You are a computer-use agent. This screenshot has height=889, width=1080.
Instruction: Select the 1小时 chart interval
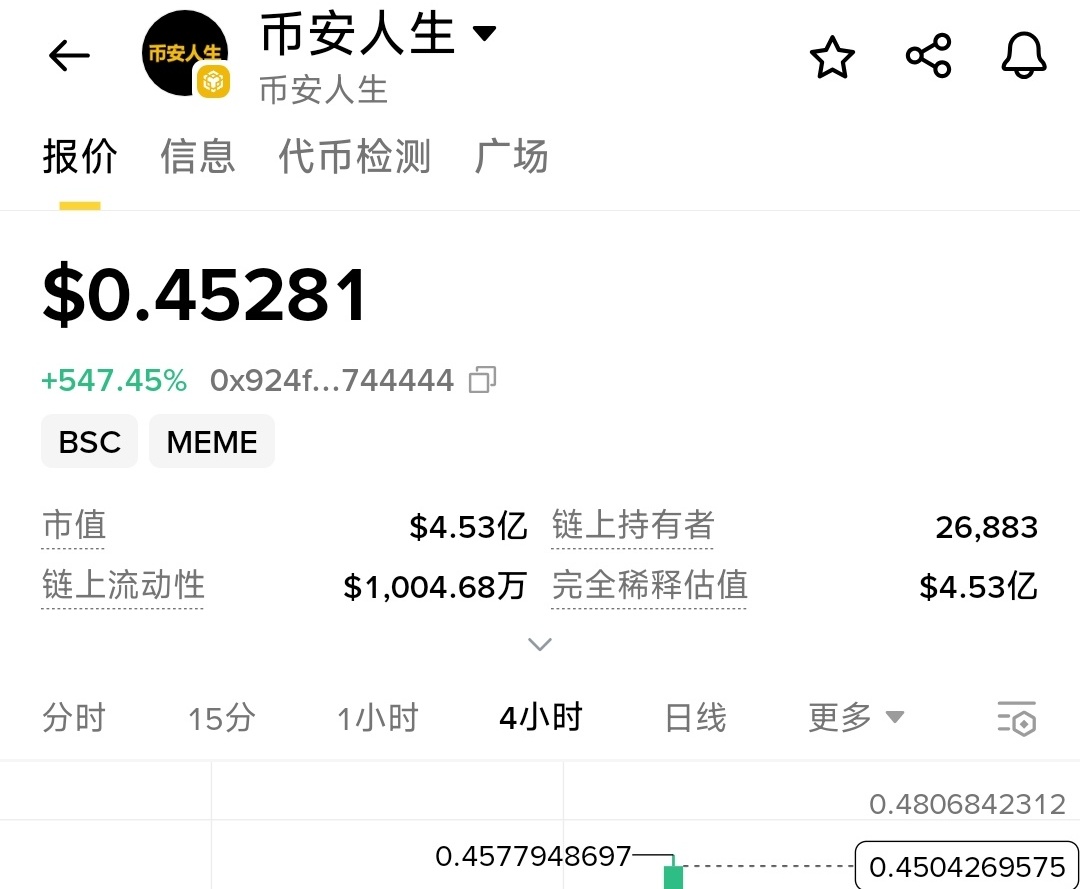click(x=377, y=718)
